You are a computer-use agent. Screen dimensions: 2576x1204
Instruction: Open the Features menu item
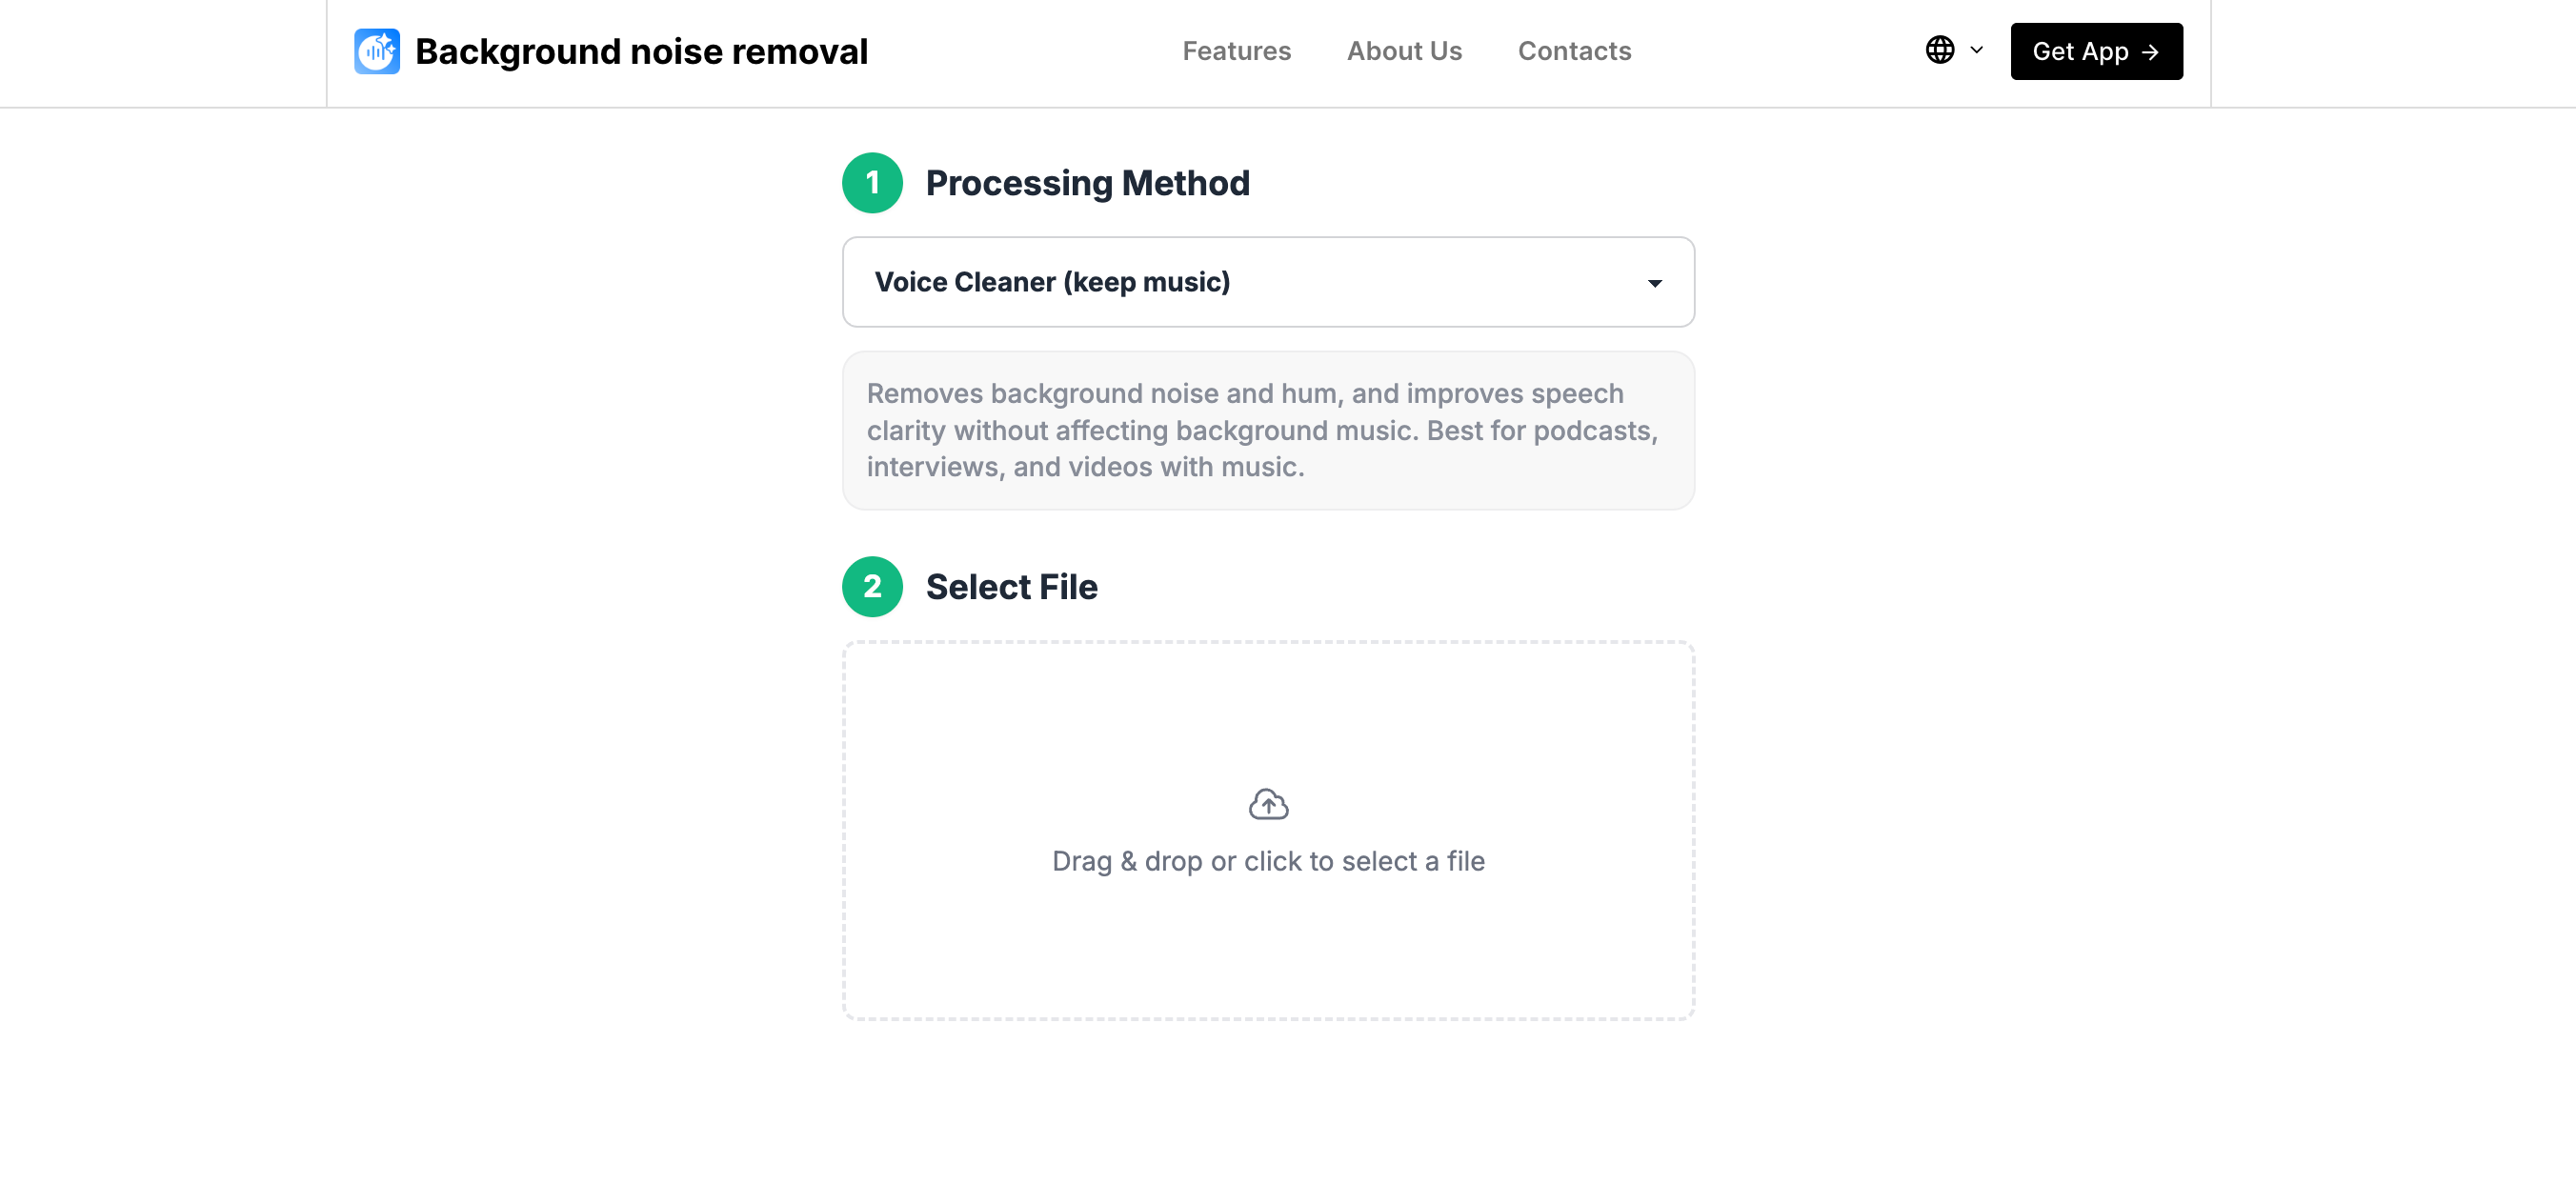1237,51
